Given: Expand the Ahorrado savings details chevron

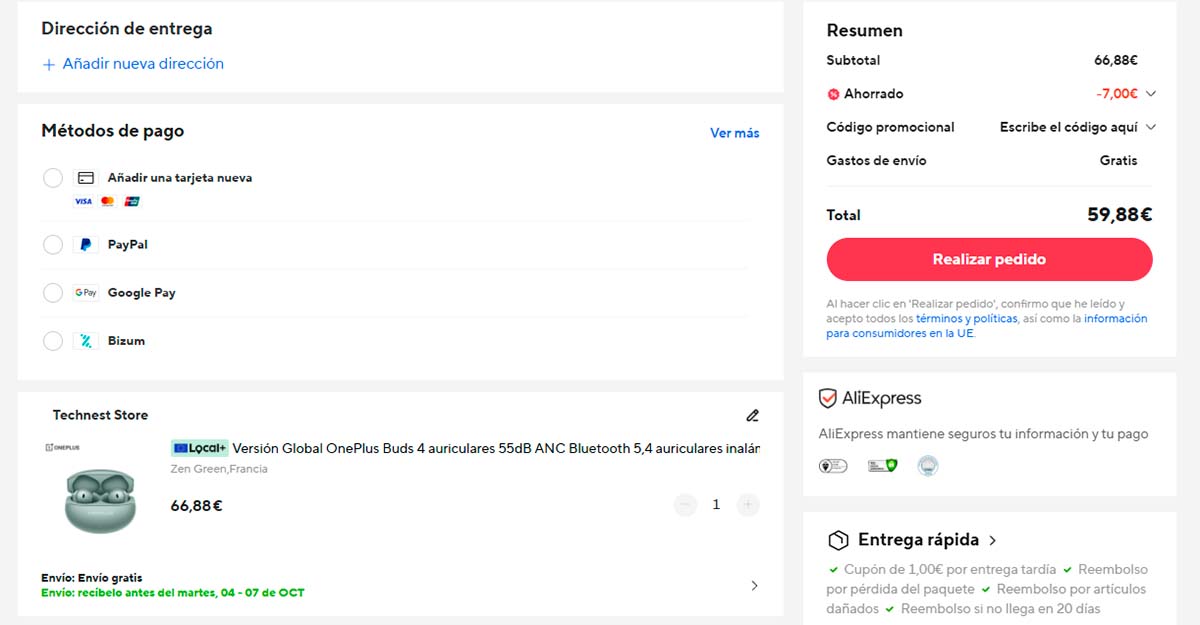Looking at the screenshot, I should click(1150, 94).
